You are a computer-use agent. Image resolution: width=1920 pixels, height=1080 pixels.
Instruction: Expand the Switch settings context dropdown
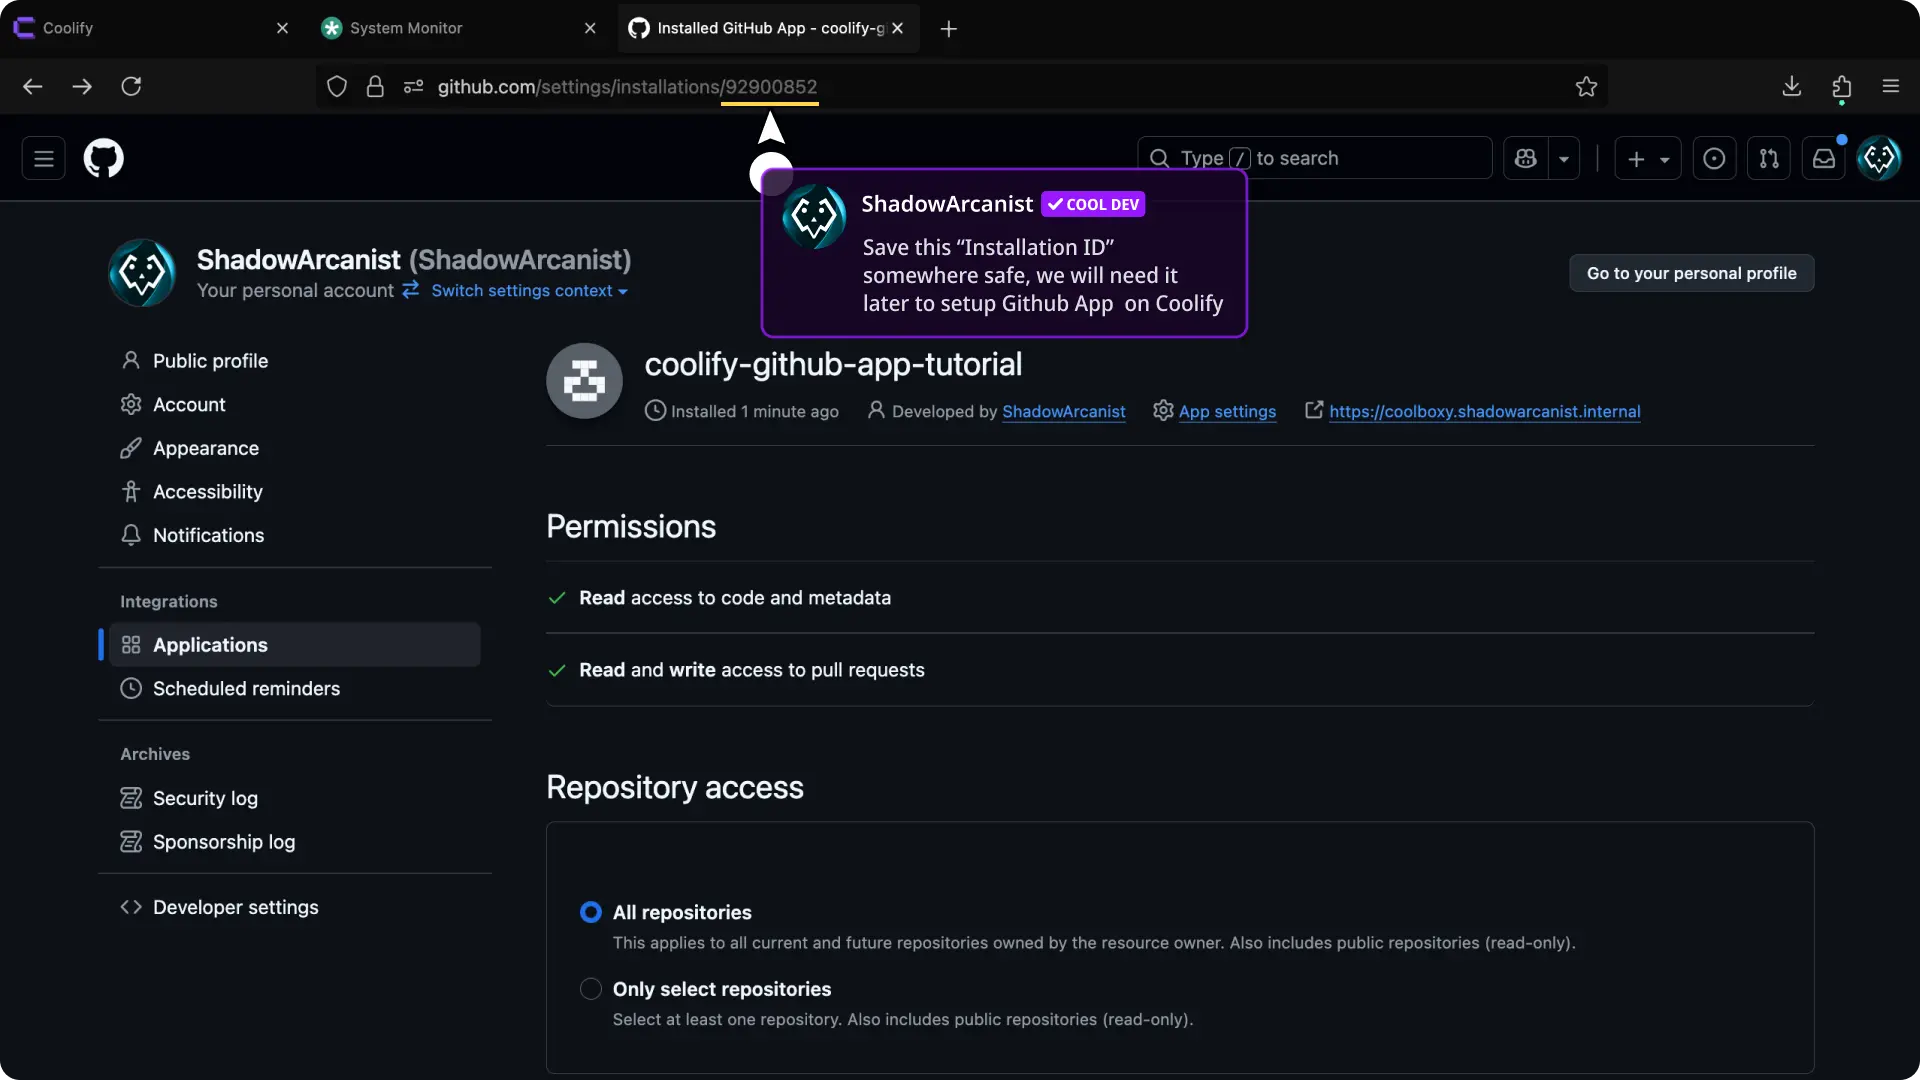(528, 291)
